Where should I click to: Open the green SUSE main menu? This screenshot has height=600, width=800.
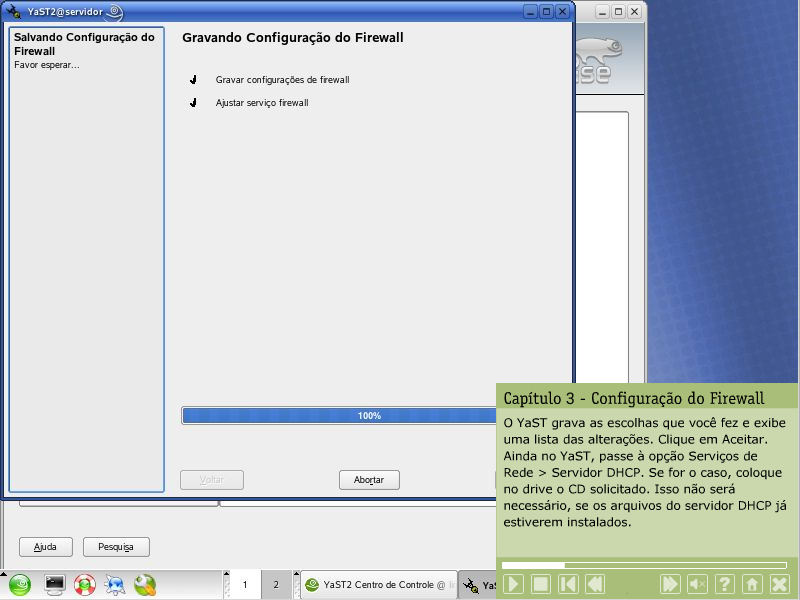pos(20,585)
